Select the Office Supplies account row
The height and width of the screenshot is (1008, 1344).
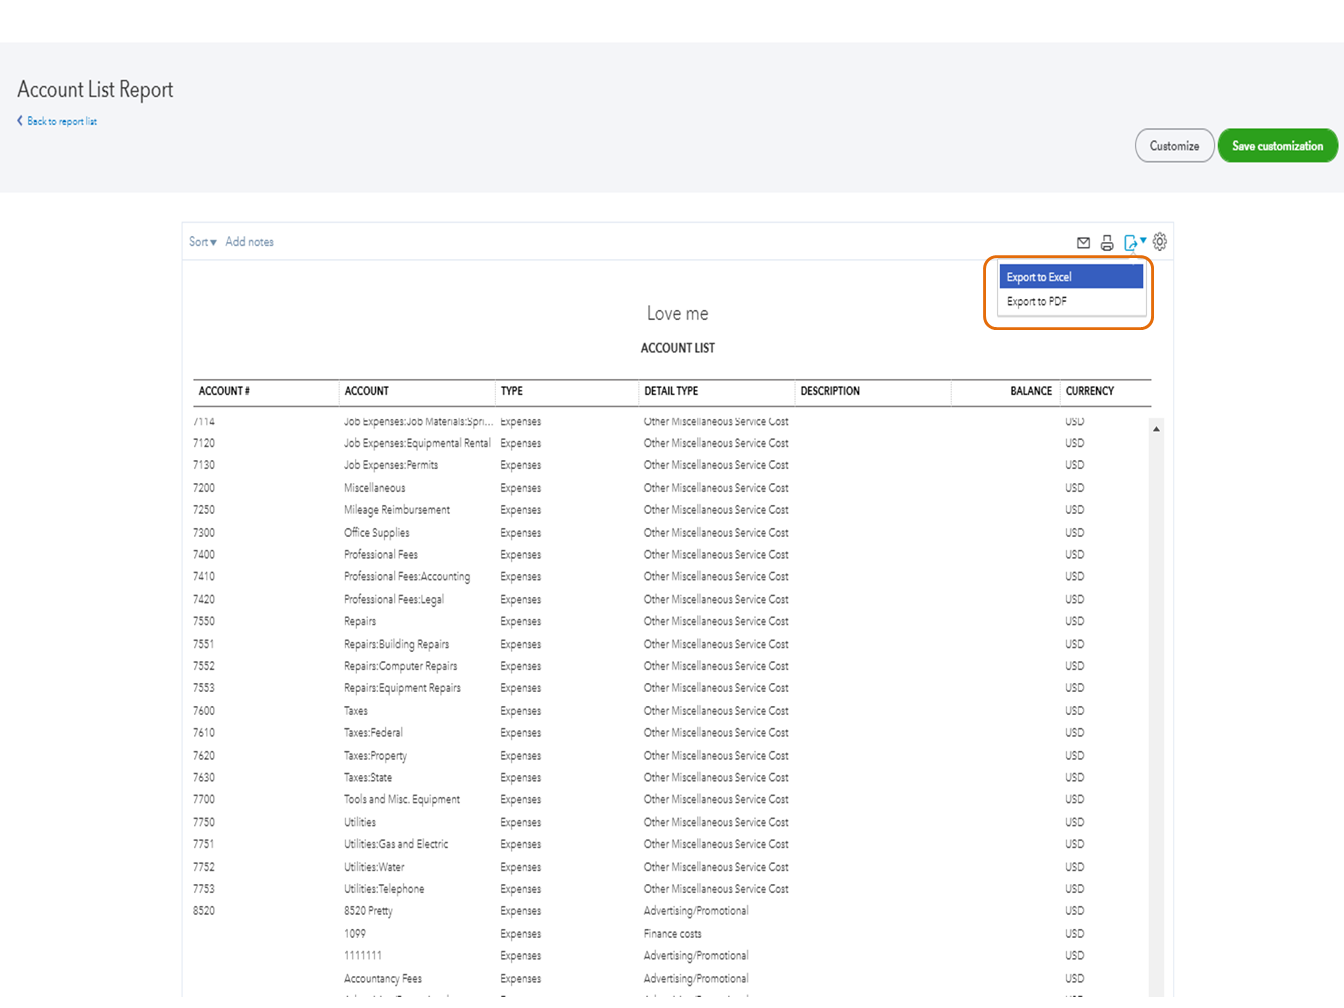pos(375,532)
